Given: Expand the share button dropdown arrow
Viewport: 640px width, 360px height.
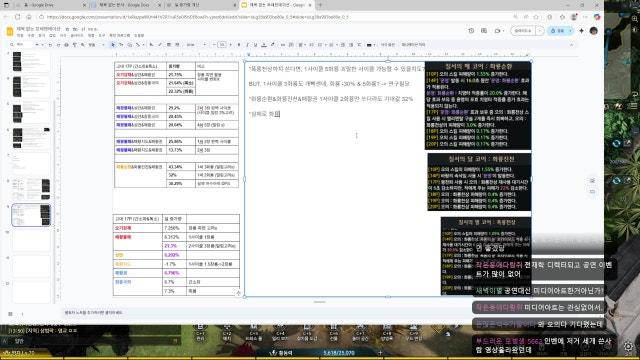Looking at the screenshot, I should click(x=571, y=31).
